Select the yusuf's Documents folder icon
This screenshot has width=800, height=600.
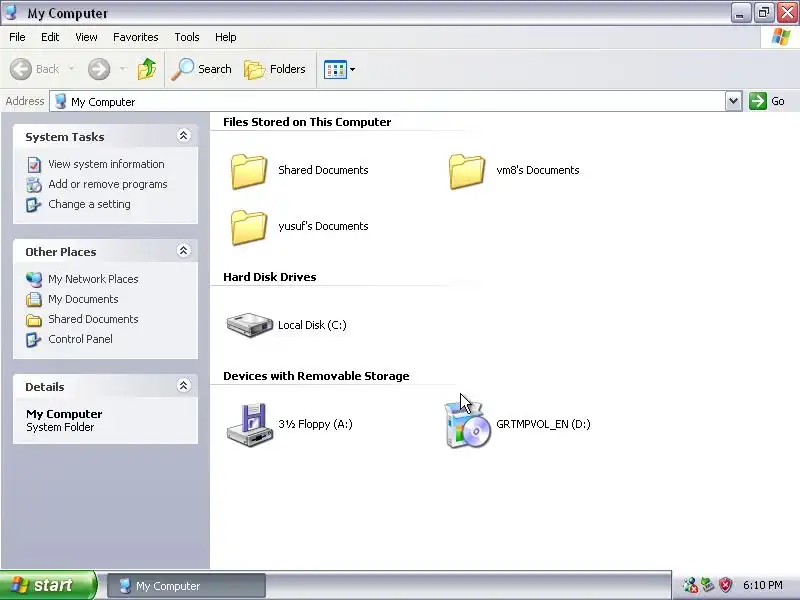[x=248, y=227]
